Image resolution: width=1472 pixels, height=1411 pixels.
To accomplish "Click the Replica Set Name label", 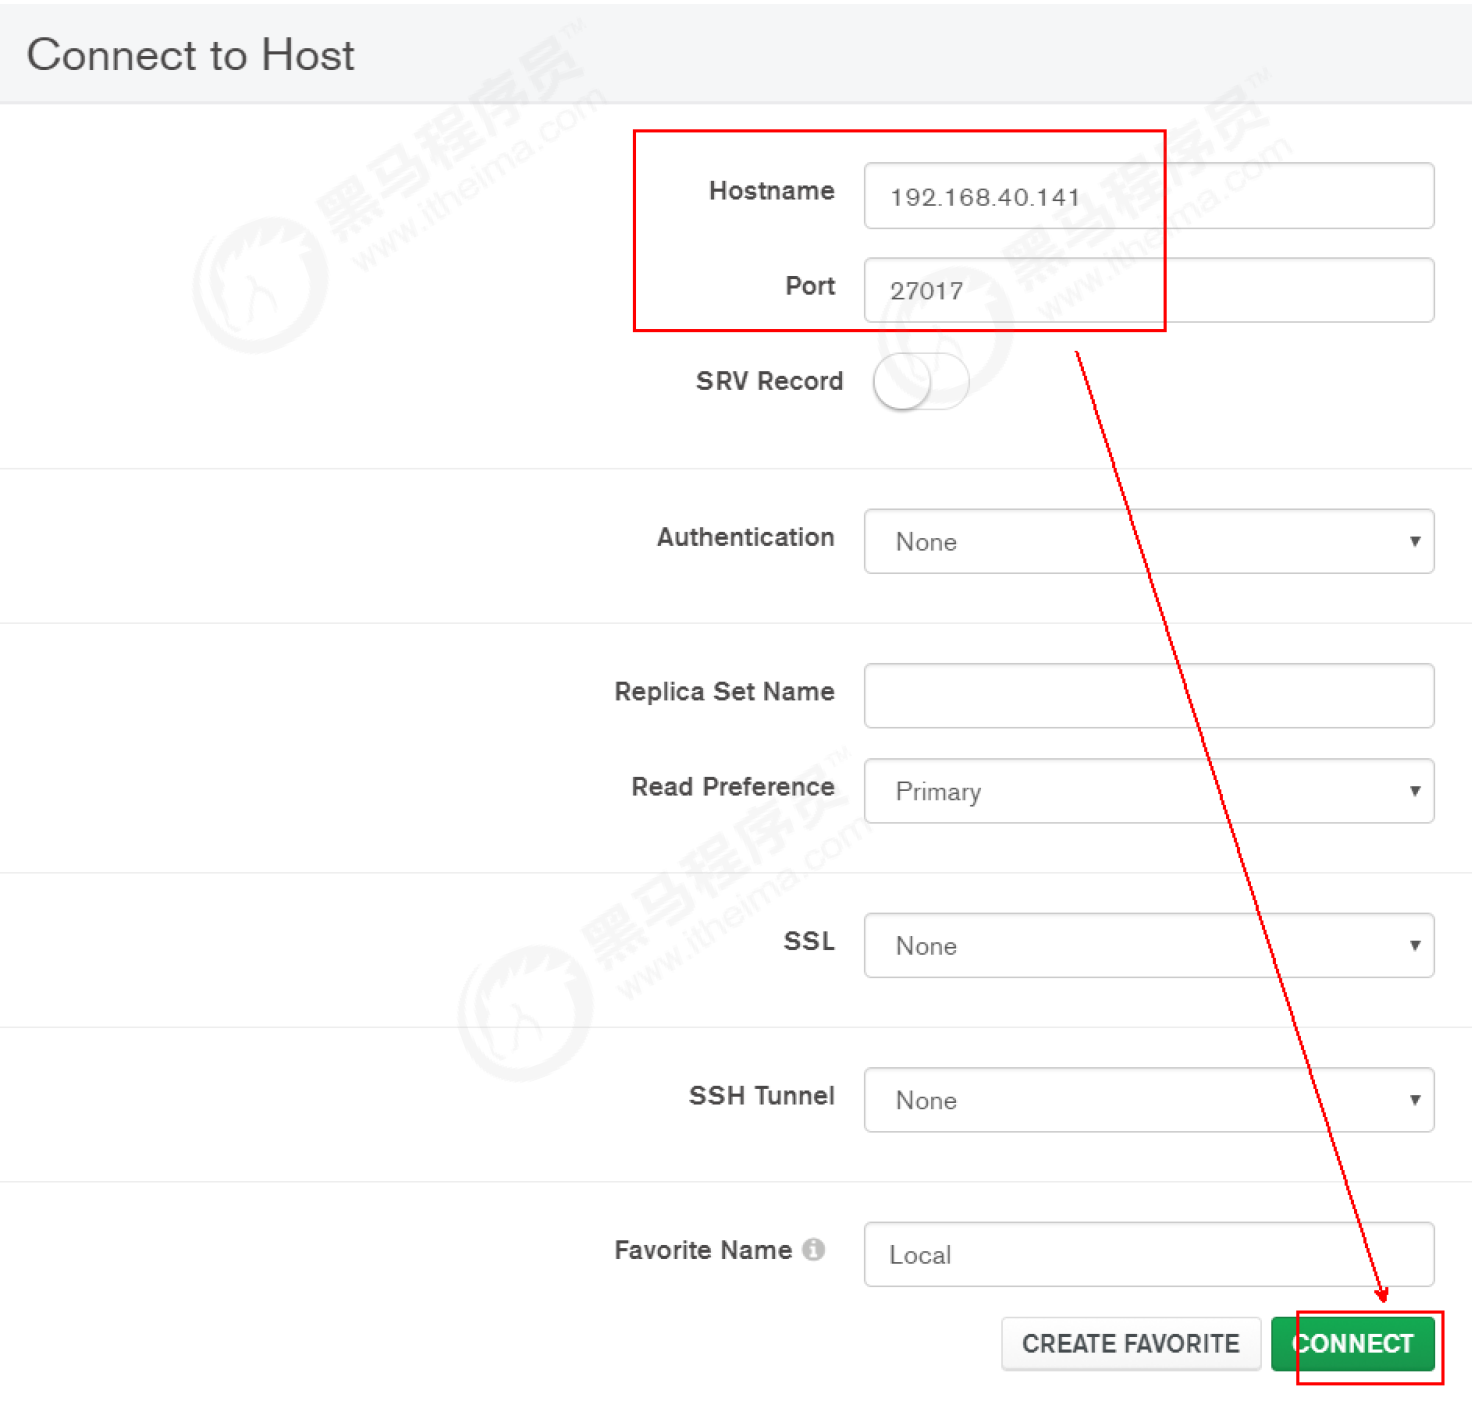I will [724, 692].
